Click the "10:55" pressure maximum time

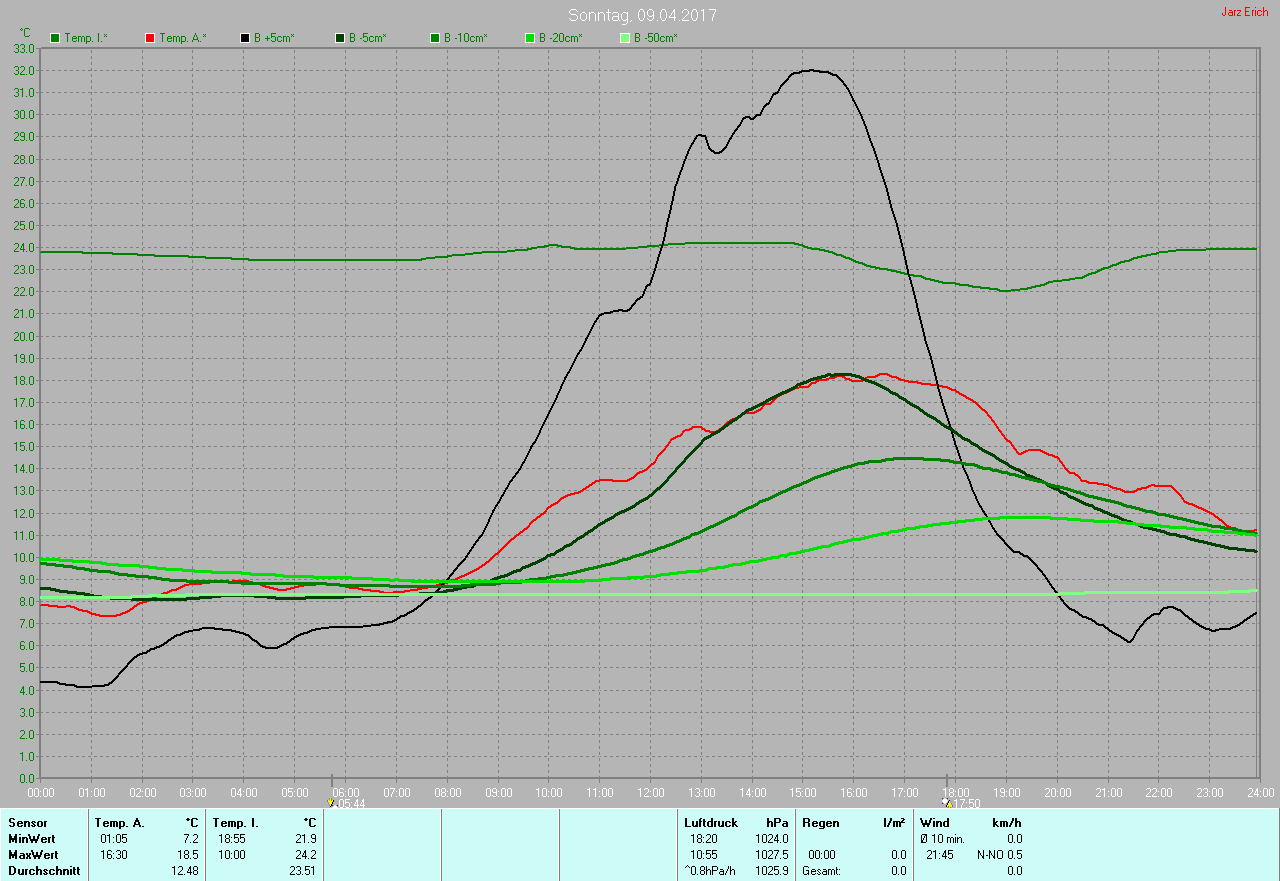click(704, 855)
